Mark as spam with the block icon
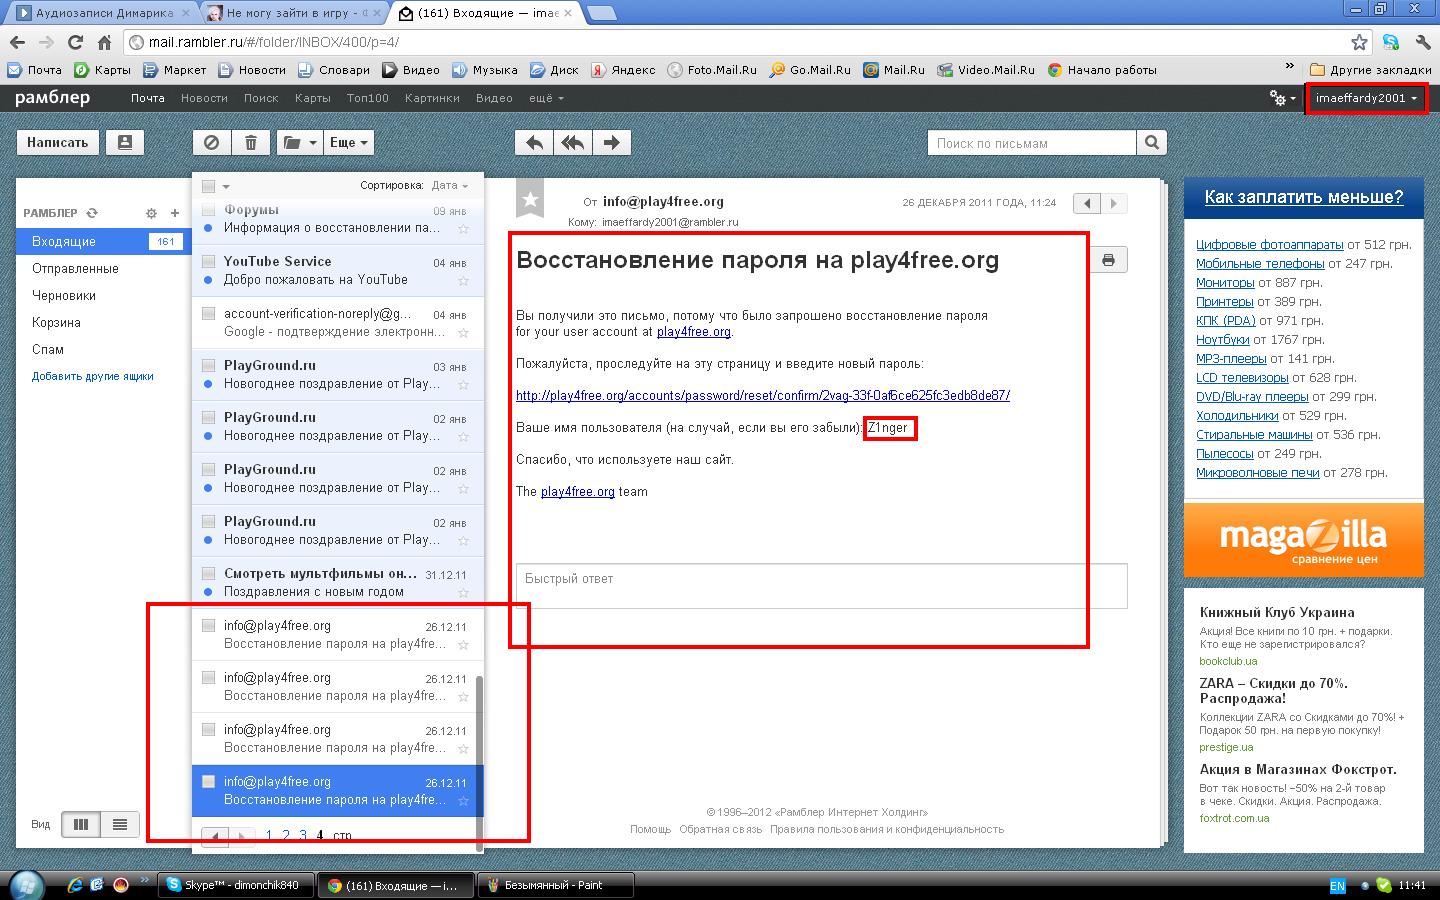The image size is (1440, 900). 211,143
